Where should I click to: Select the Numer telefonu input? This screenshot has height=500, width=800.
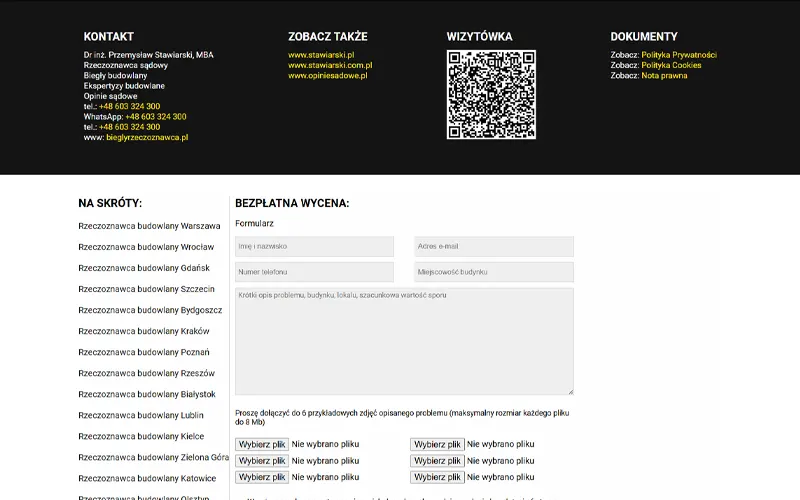click(x=314, y=272)
